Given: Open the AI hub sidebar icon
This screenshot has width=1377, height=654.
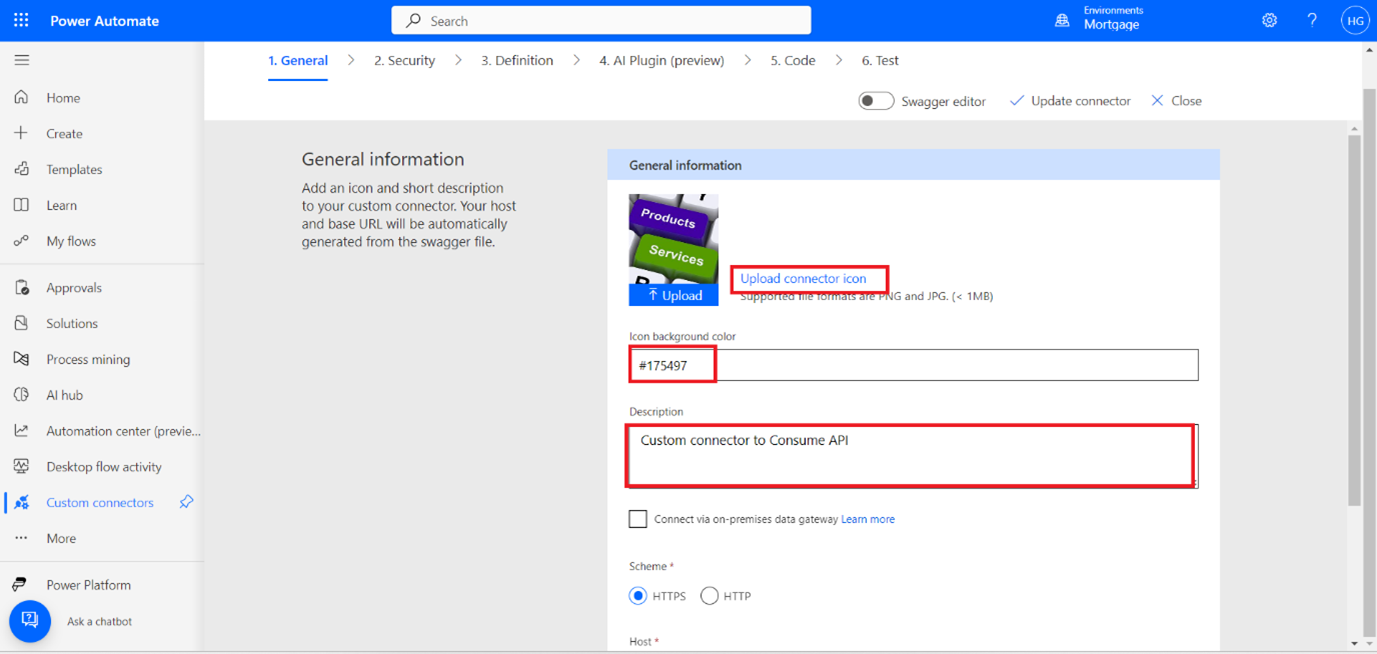Looking at the screenshot, I should (21, 395).
